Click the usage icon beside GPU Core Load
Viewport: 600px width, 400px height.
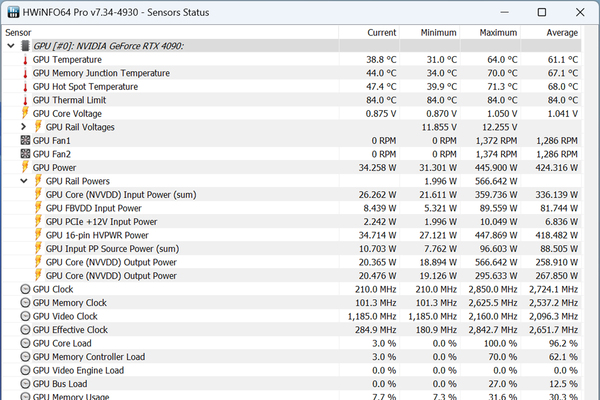pos(25,343)
